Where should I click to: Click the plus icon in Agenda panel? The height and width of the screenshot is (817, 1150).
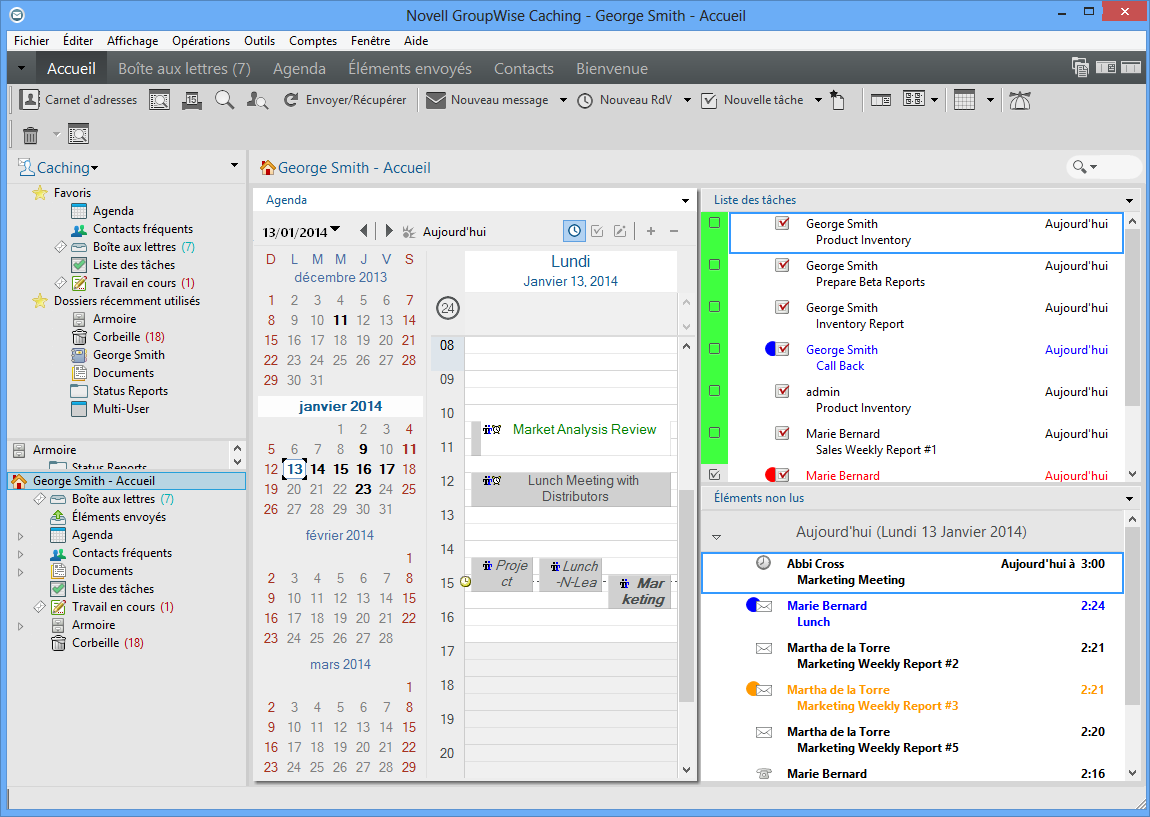click(x=651, y=231)
